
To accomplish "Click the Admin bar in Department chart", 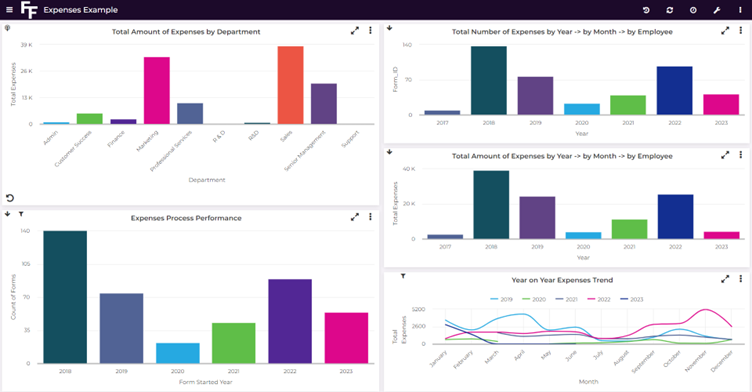I will point(56,123).
